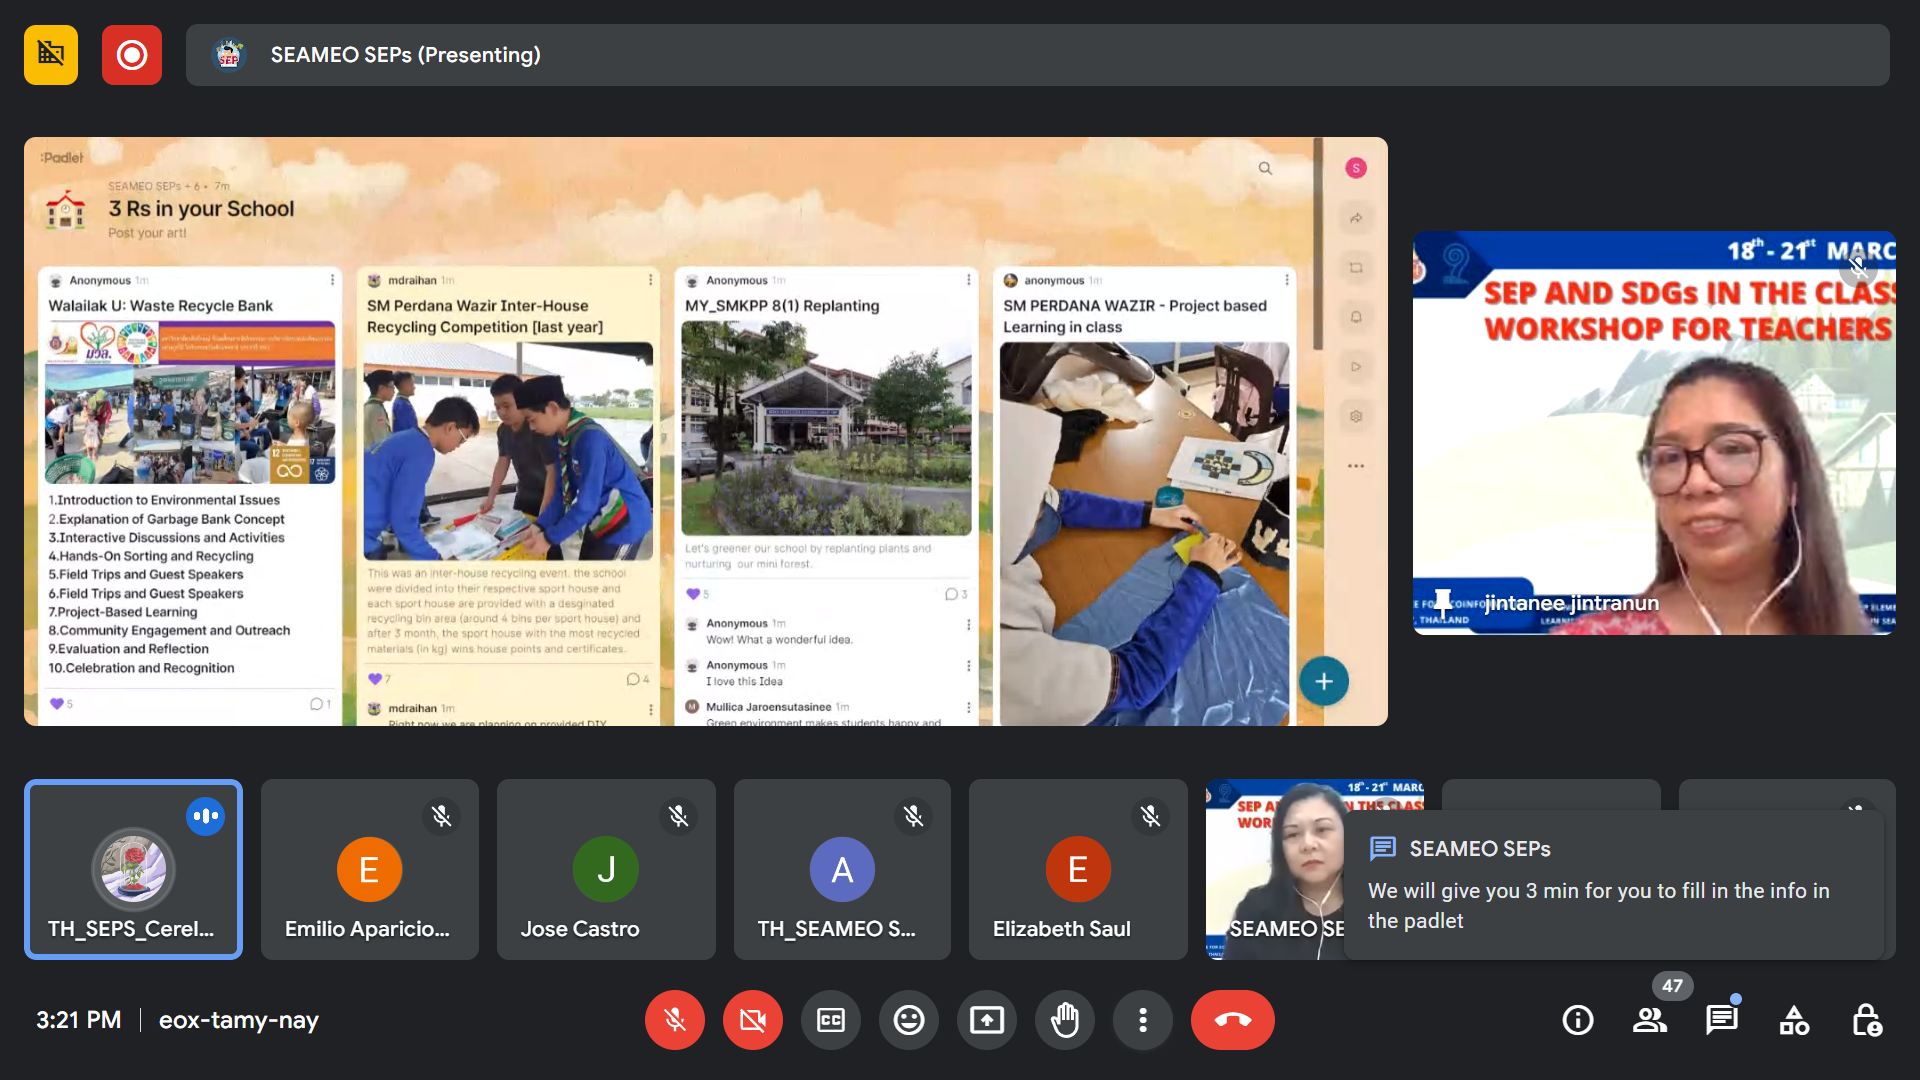1920x1080 pixels.
Task: Click the Present now button
Action: pos(987,1020)
